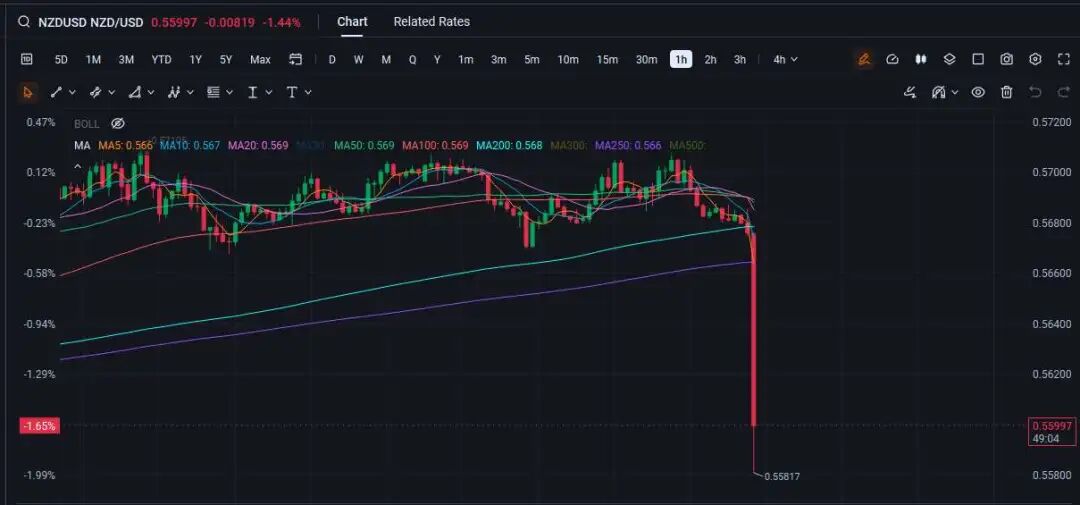
Task: Collapse the indicator legend chevron
Action: (x=78, y=167)
